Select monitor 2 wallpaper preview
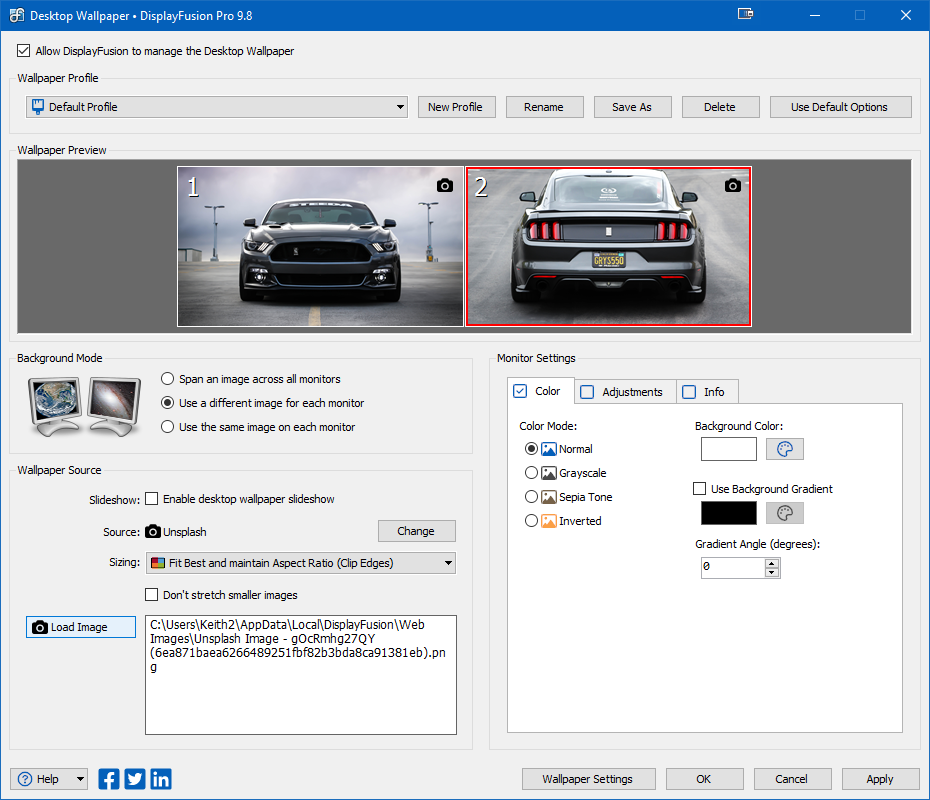The image size is (930, 800). point(609,246)
